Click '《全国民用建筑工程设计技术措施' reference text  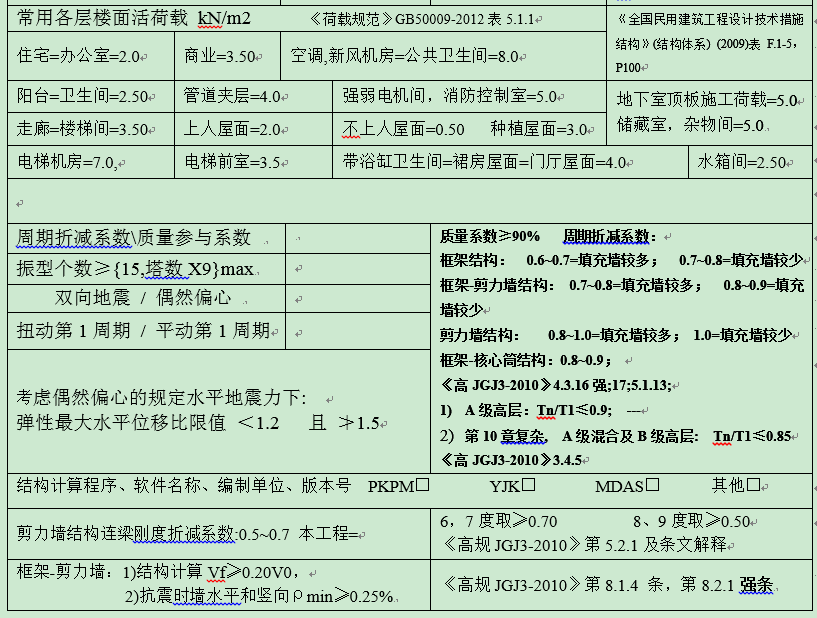[710, 20]
